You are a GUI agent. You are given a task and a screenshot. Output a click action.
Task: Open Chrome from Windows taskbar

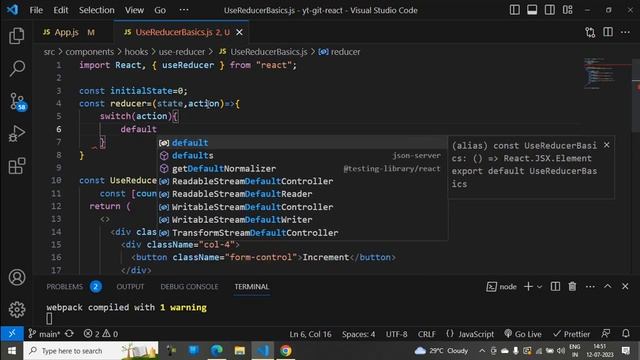[286, 351]
